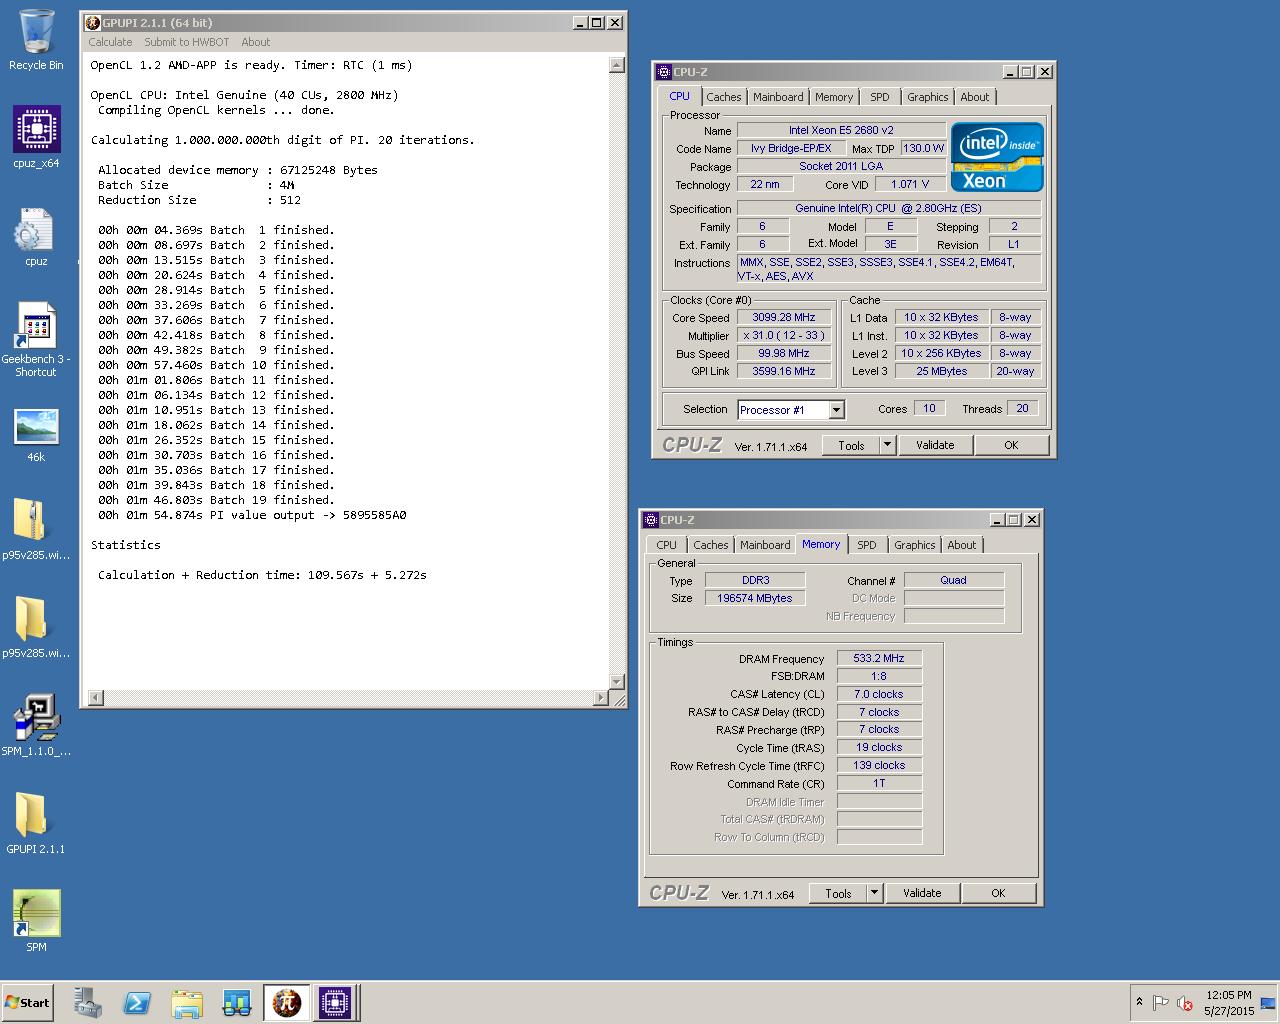Viewport: 1280px width, 1024px height.
Task: Click GPUPI horizontal scrollbar right arrow
Action: 601,697
